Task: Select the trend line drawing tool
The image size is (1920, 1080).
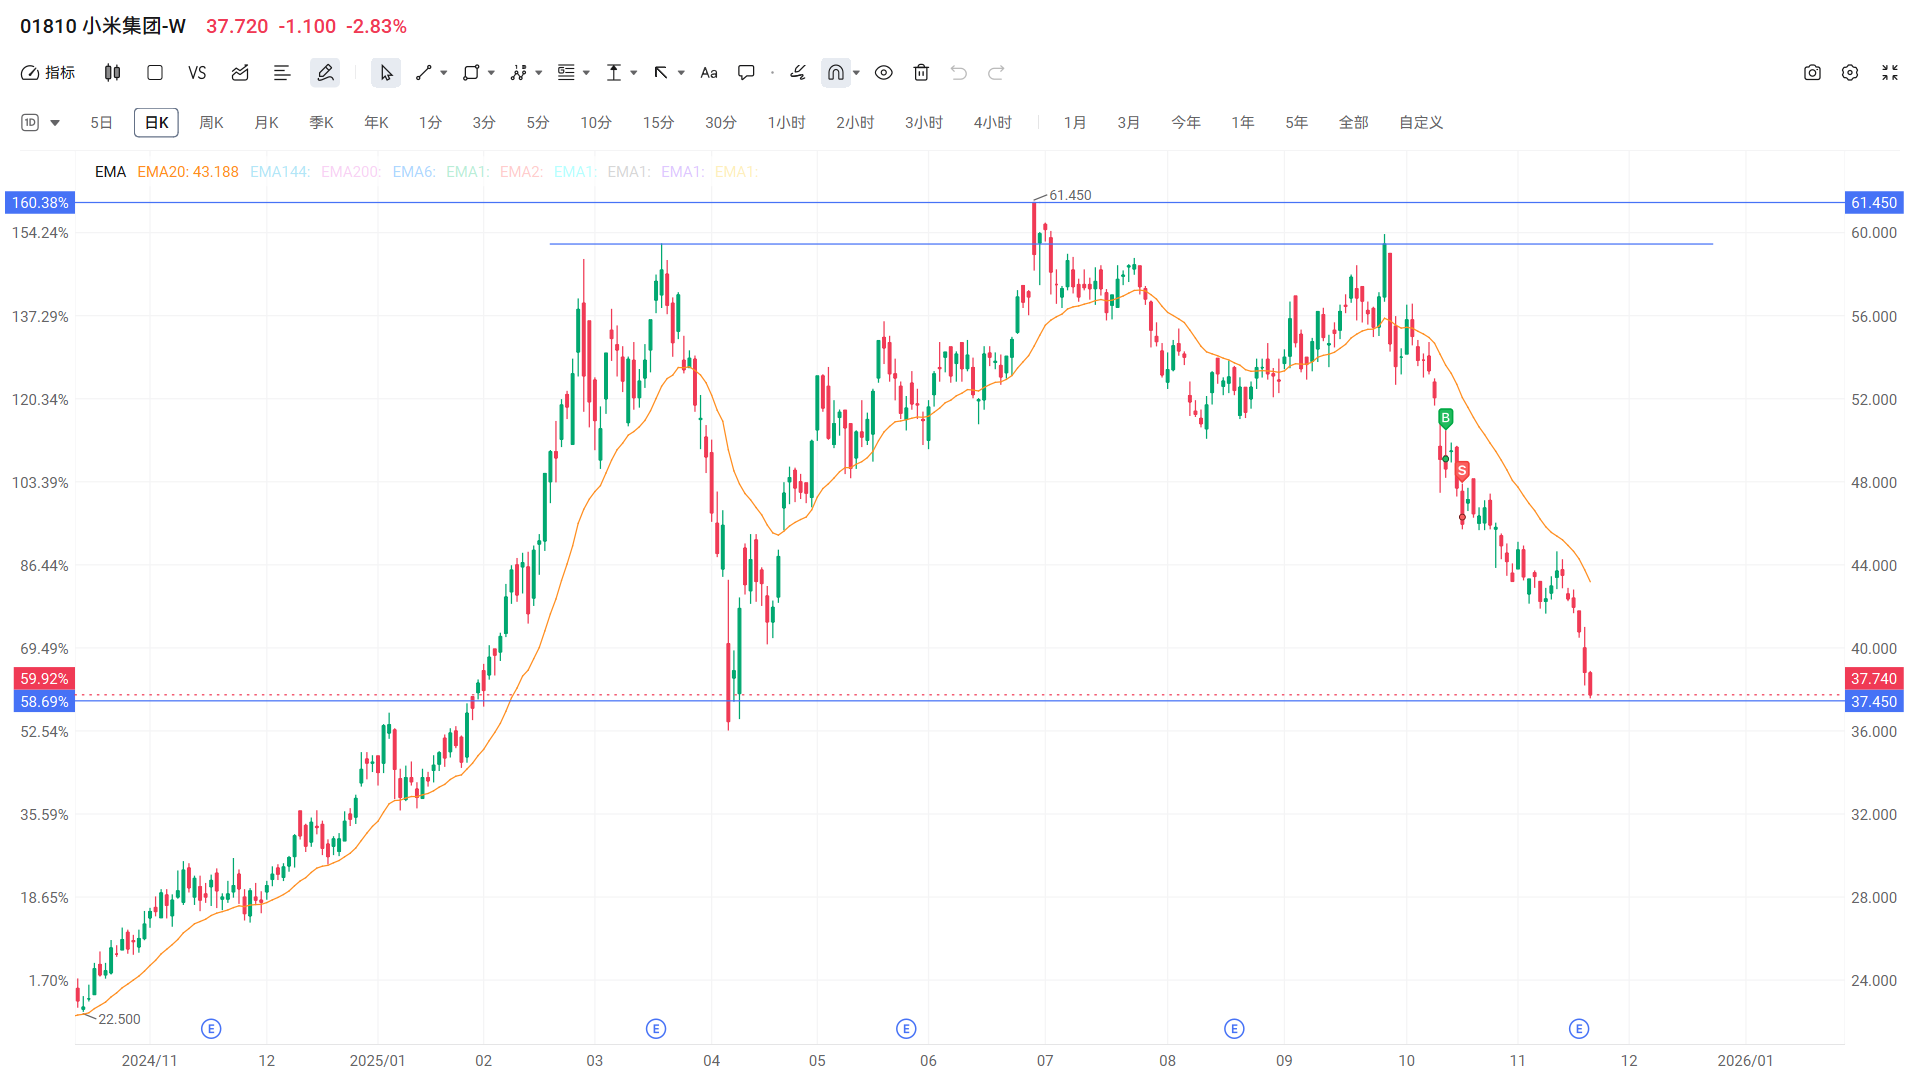Action: point(423,73)
